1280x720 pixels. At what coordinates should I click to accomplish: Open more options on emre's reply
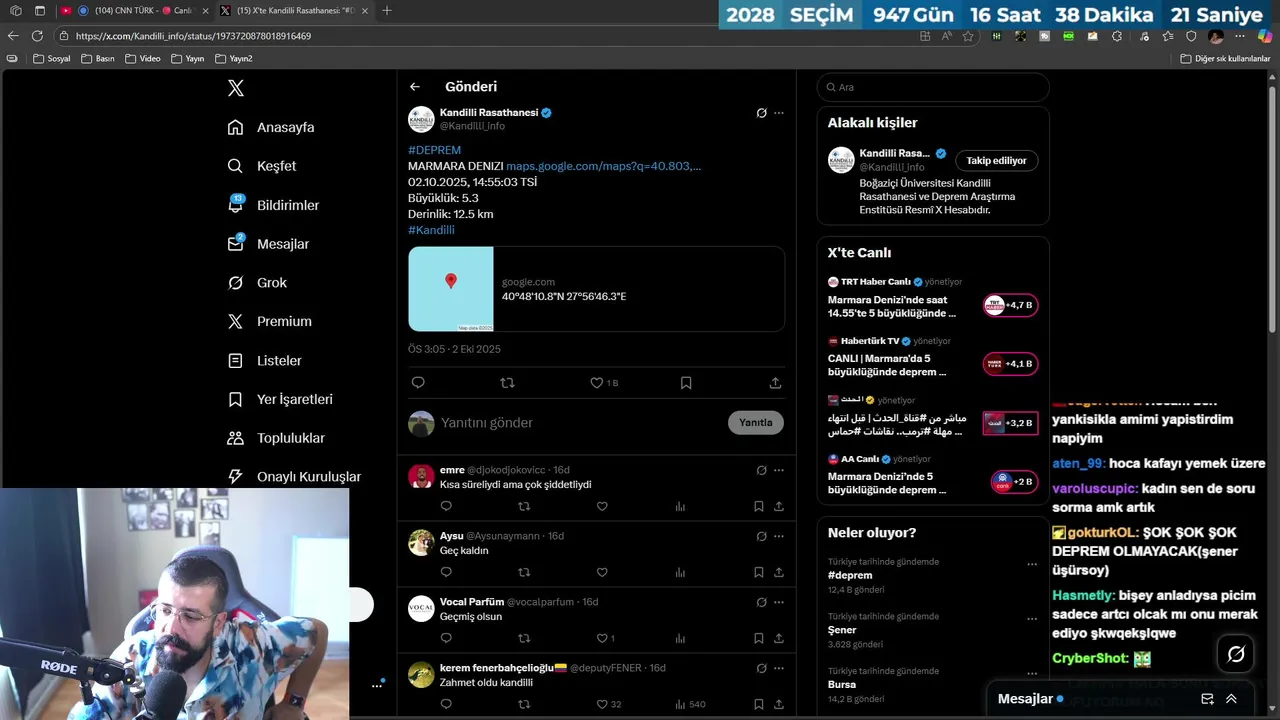tap(779, 470)
